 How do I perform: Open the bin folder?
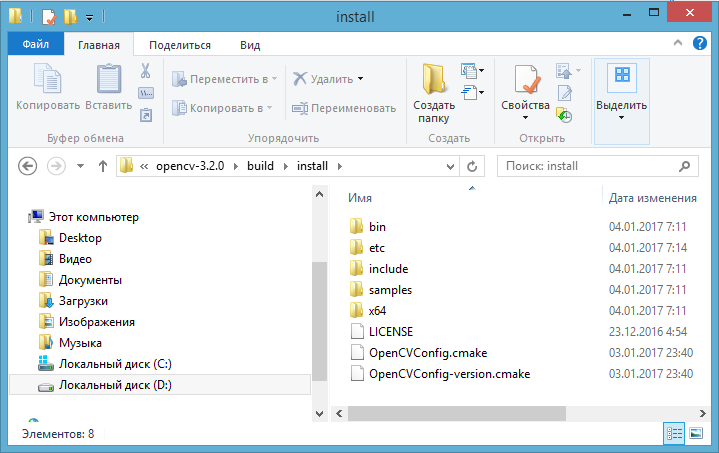377,226
